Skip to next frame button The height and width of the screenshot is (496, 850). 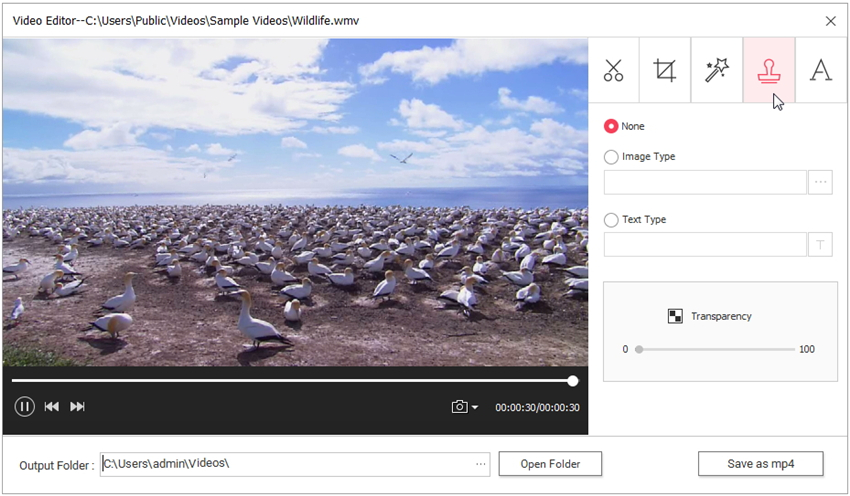pos(77,406)
